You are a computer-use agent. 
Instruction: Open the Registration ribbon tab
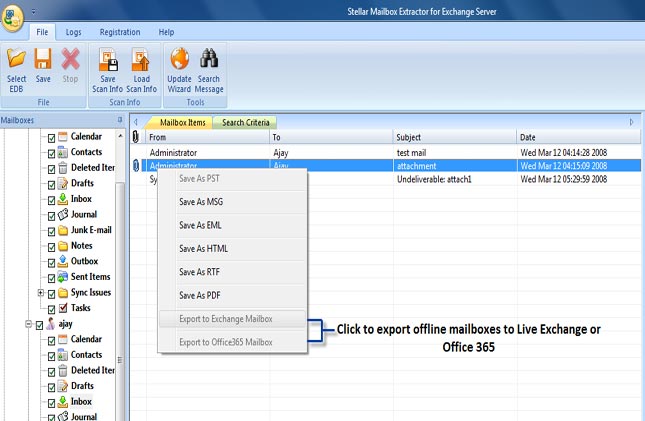(x=120, y=32)
